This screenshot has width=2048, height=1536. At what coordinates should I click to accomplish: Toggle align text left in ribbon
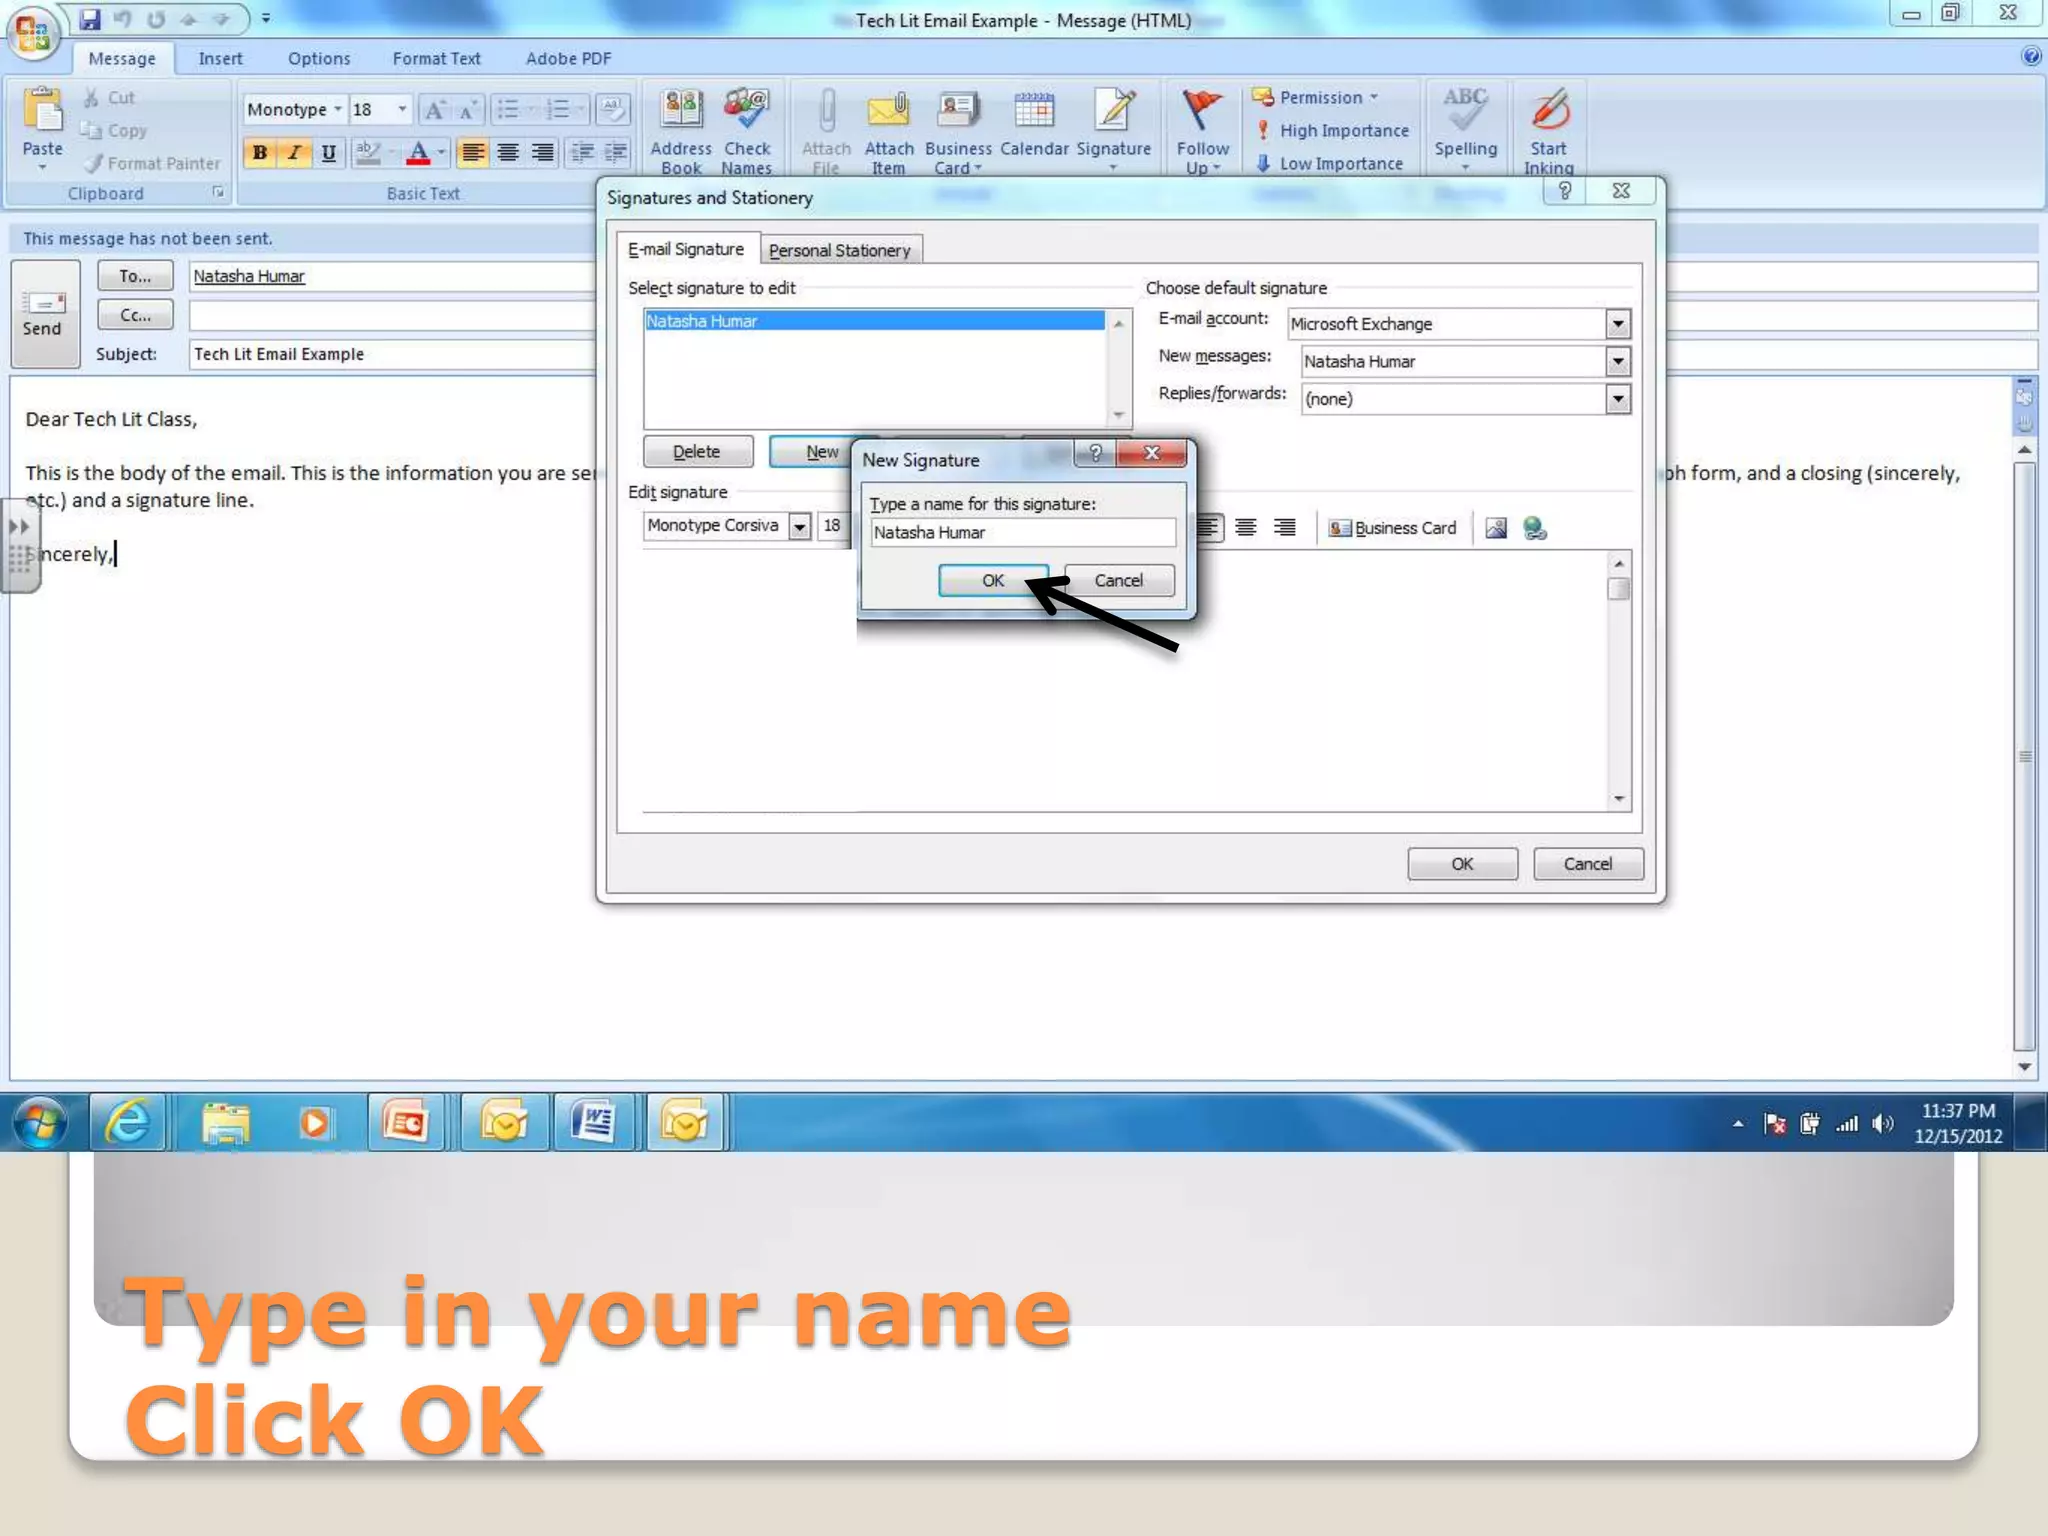[473, 152]
